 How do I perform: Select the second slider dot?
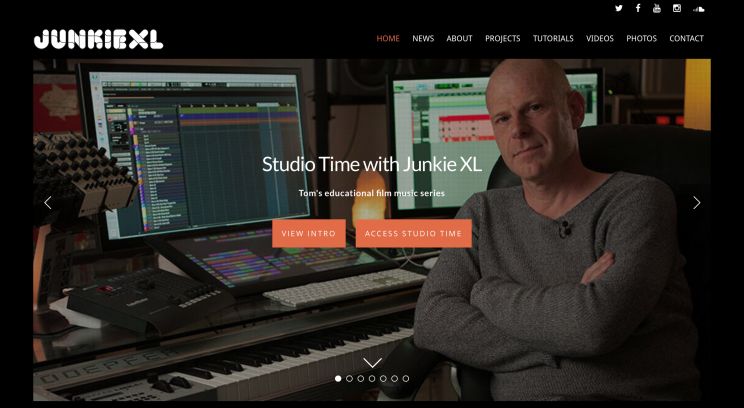pyautogui.click(x=349, y=379)
